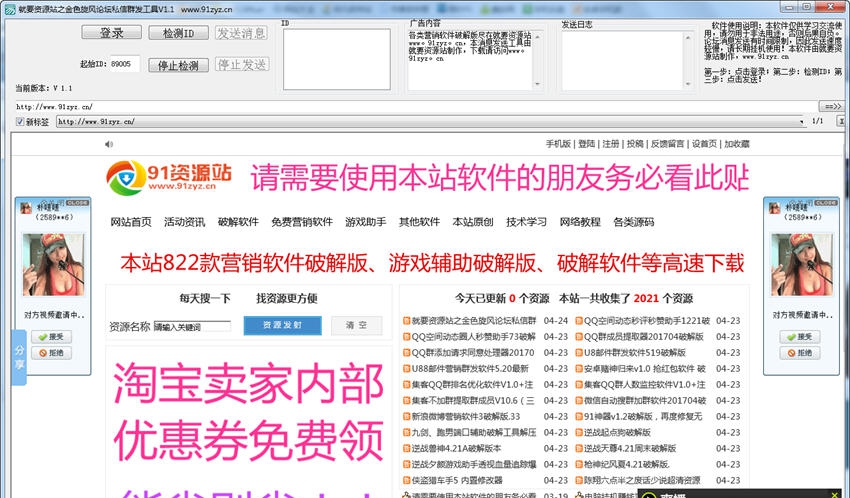850x498 pixels.
Task: Click the 发送消息 button
Action: click(x=241, y=33)
